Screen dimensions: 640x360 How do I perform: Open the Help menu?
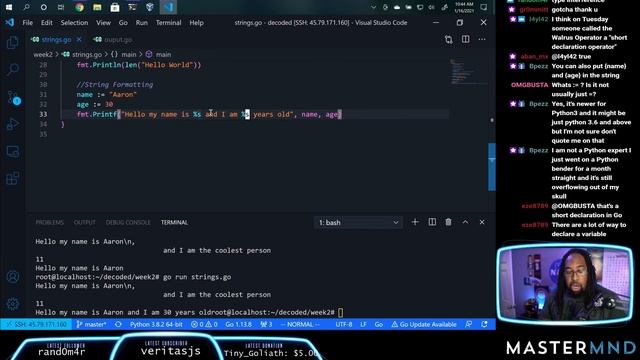click(x=196, y=22)
